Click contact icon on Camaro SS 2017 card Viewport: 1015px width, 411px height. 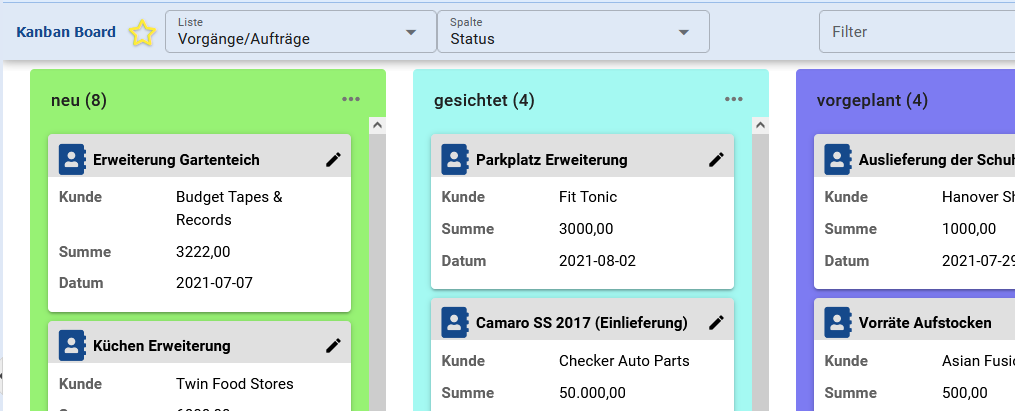456,323
